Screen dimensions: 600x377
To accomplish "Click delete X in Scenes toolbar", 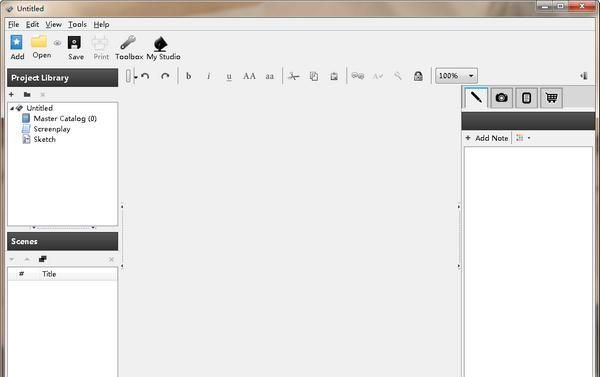I will (111, 259).
